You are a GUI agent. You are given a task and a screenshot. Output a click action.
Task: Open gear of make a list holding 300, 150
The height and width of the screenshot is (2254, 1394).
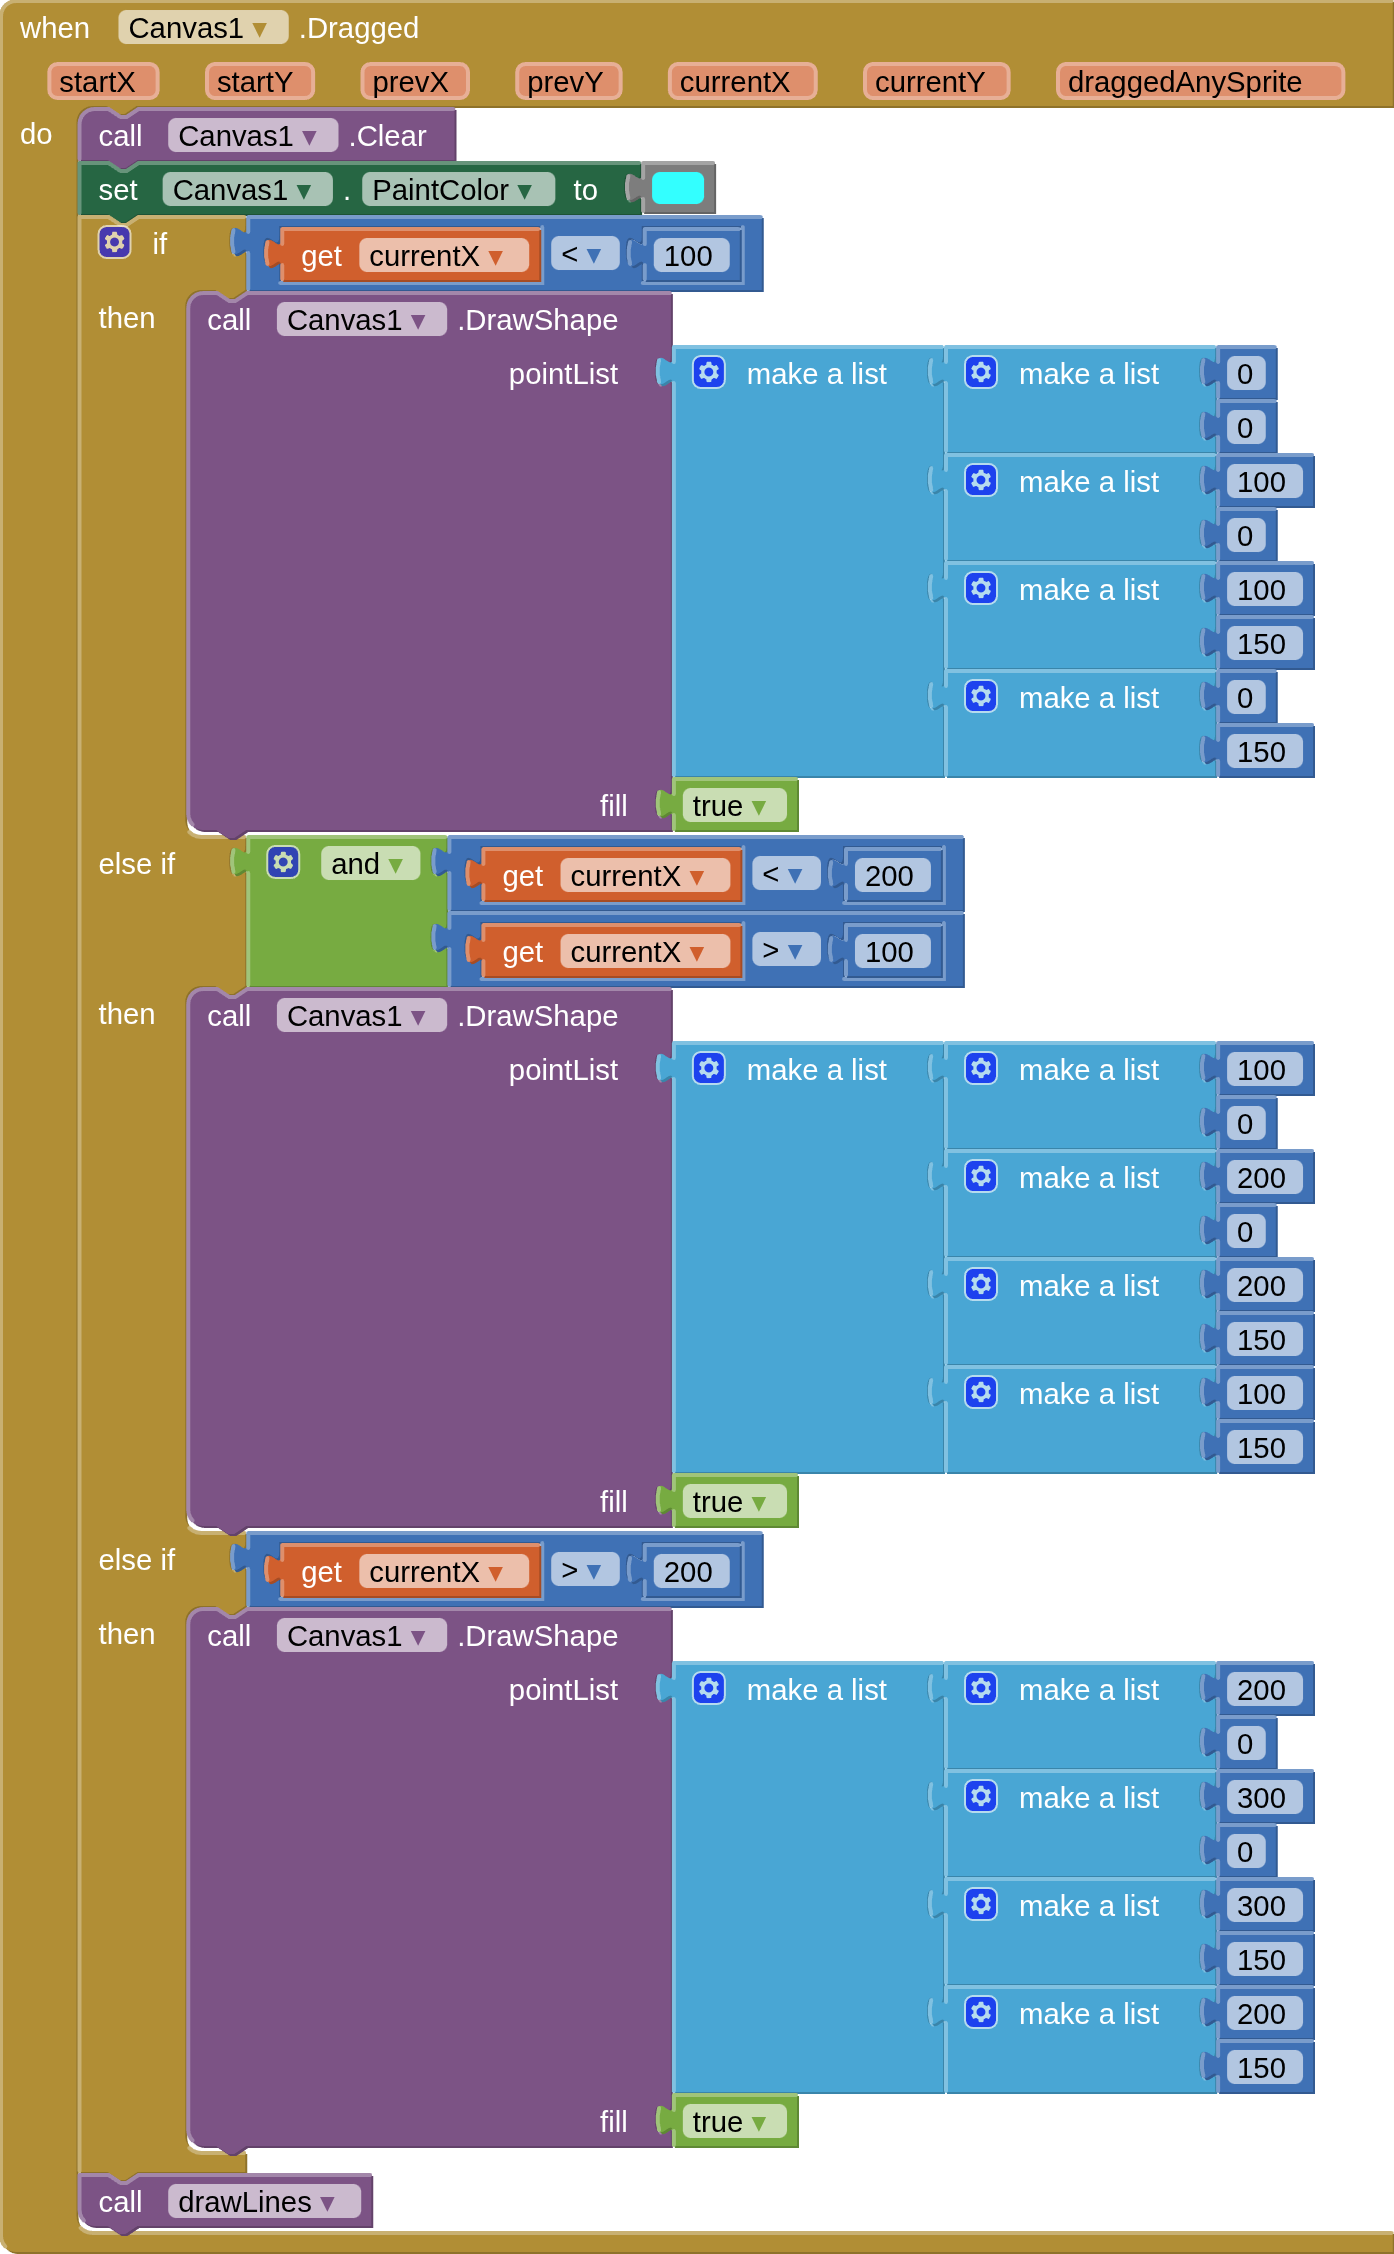click(x=981, y=1904)
